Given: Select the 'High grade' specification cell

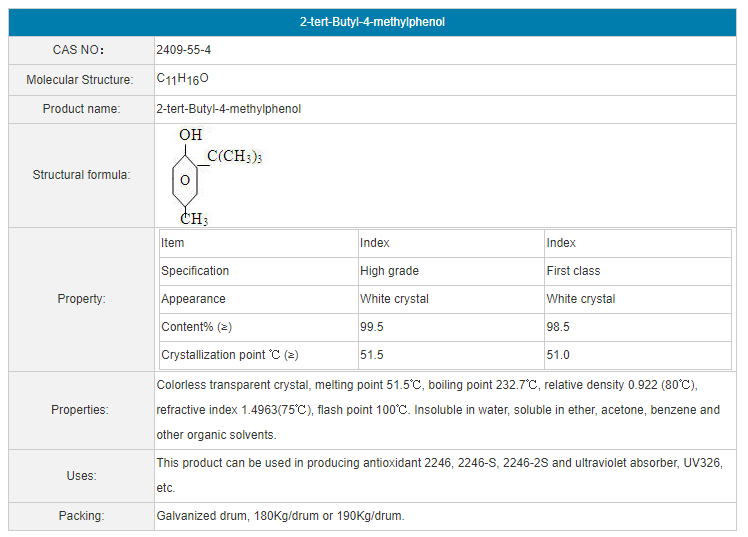Looking at the screenshot, I should pos(389,271).
